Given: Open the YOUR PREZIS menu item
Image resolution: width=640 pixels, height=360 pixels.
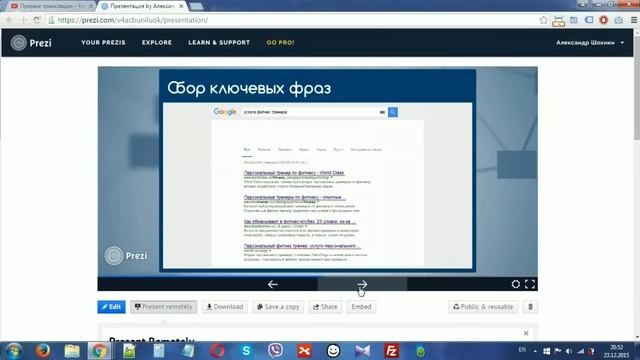Looking at the screenshot, I should click(103, 42).
